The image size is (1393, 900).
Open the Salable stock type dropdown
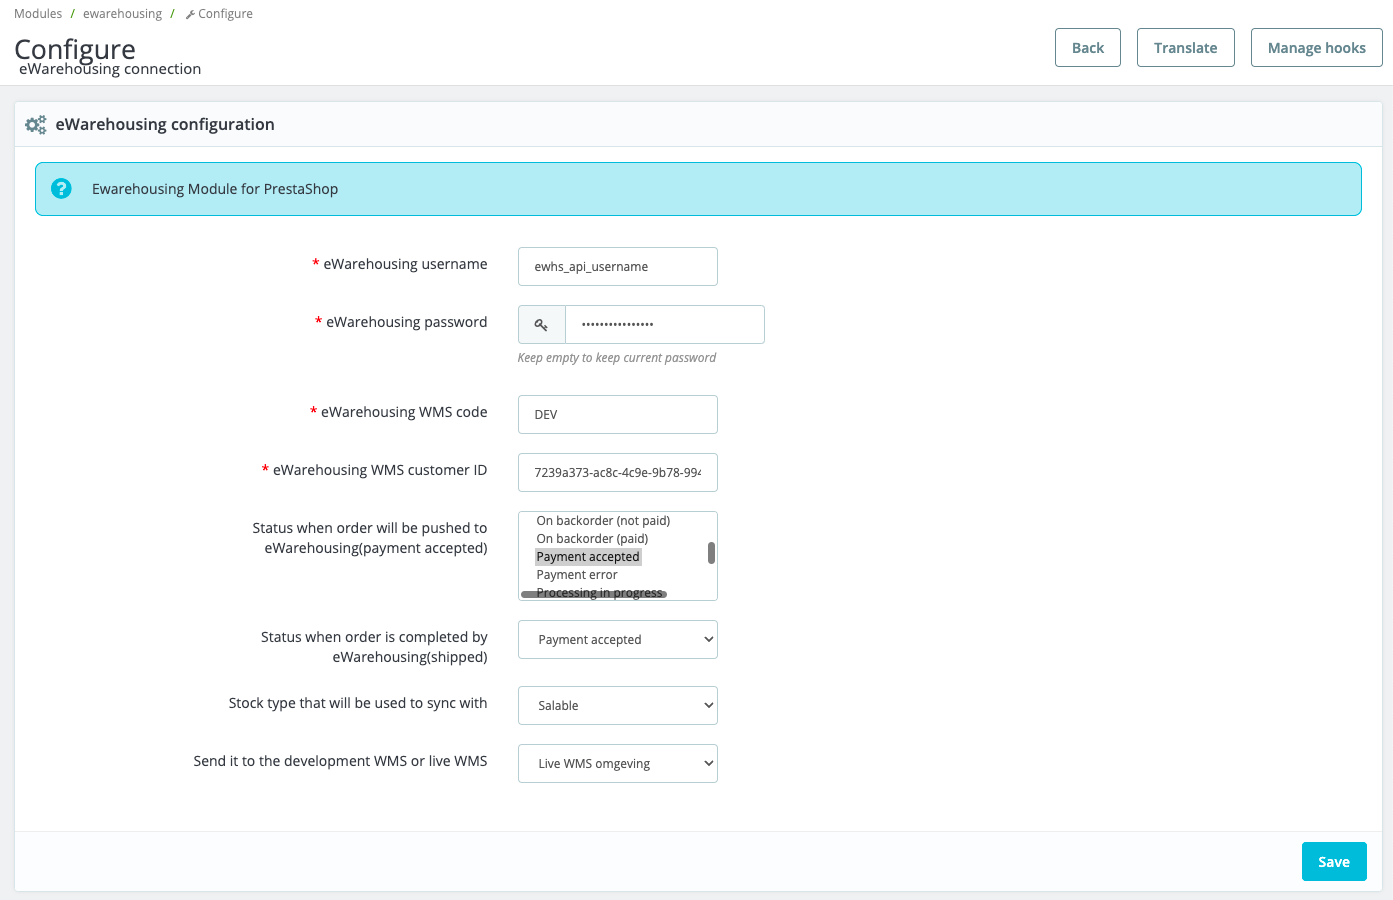[617, 705]
